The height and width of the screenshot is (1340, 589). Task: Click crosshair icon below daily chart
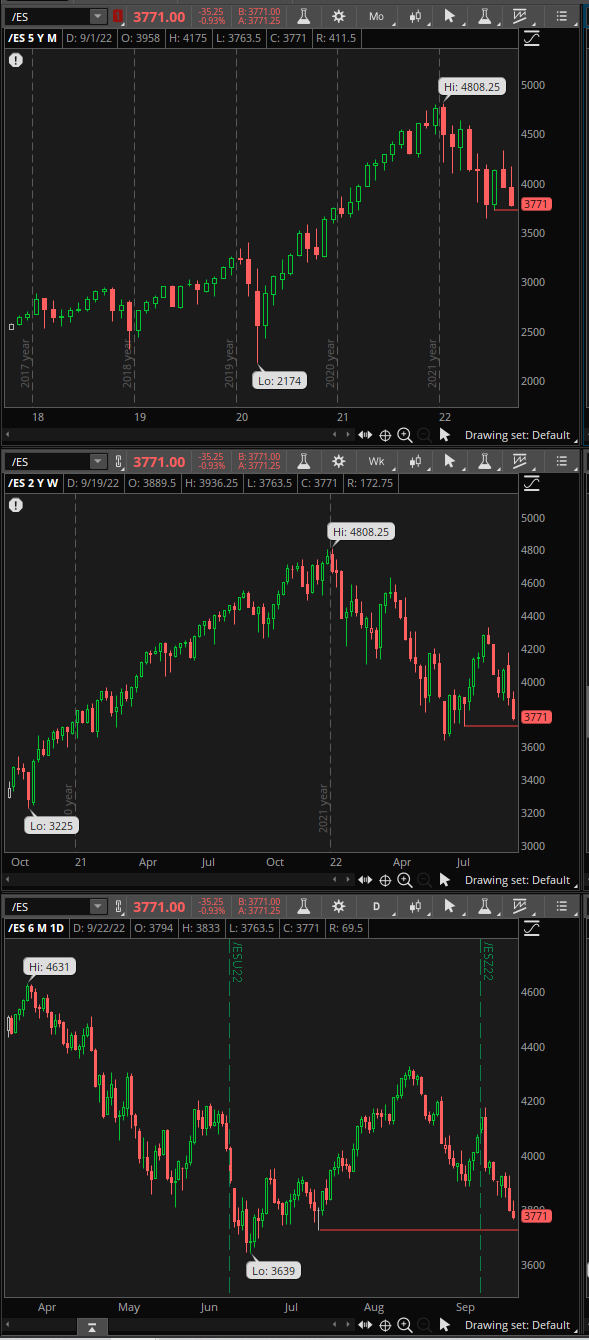tap(385, 1325)
